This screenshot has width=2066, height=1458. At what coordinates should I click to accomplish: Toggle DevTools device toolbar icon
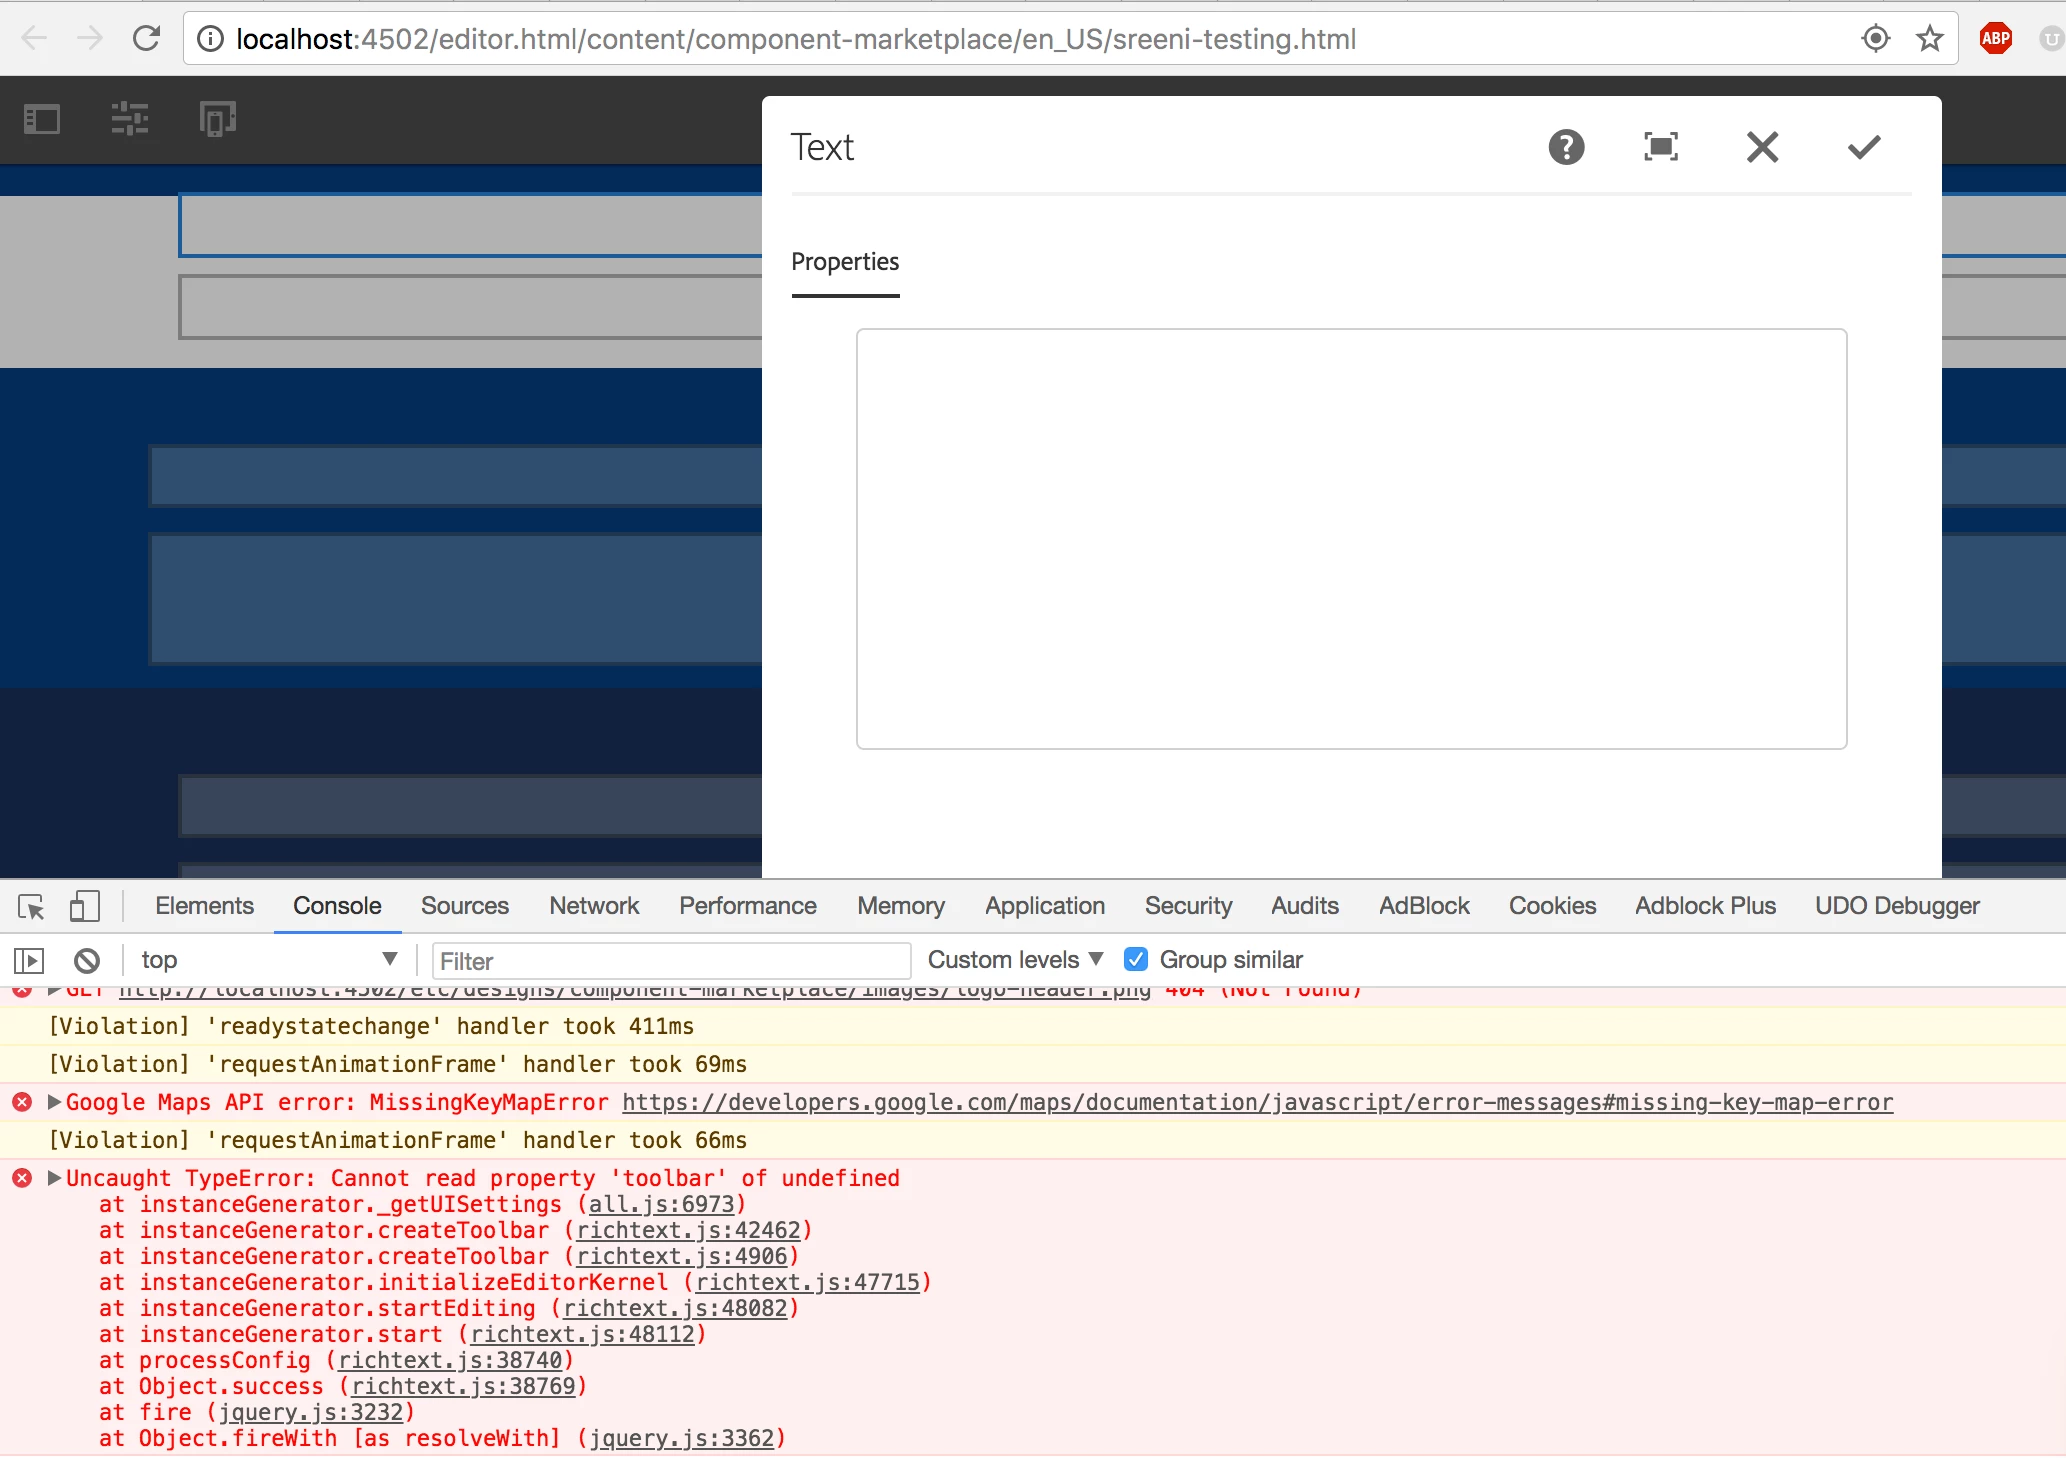pyautogui.click(x=84, y=907)
